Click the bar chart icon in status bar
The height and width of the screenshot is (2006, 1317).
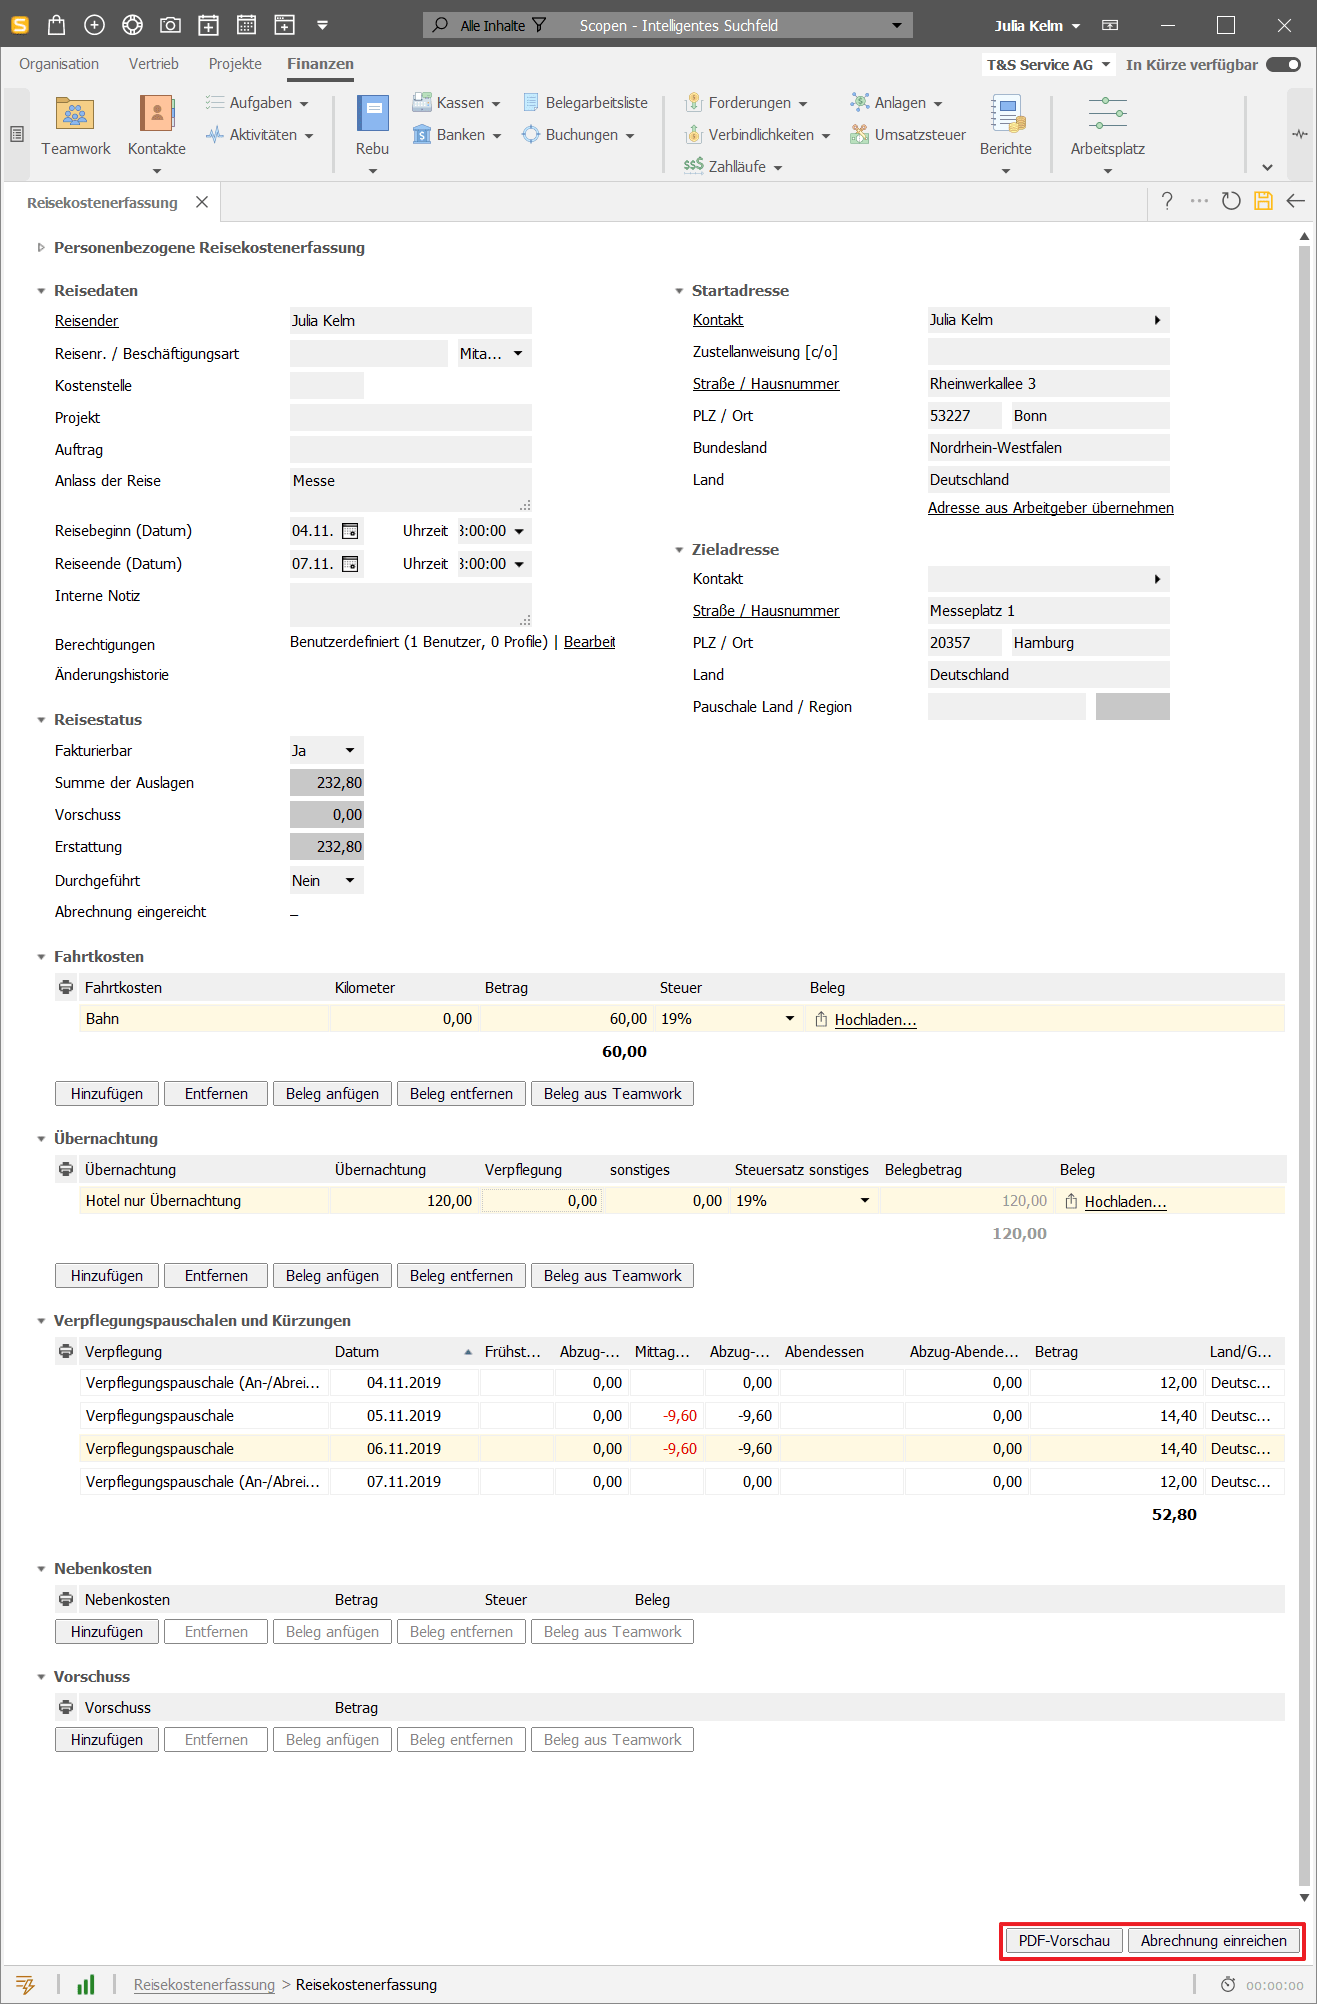86,1985
